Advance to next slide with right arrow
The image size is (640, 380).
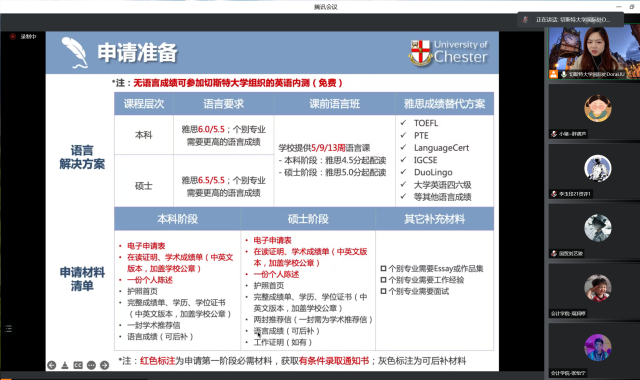click(x=104, y=365)
